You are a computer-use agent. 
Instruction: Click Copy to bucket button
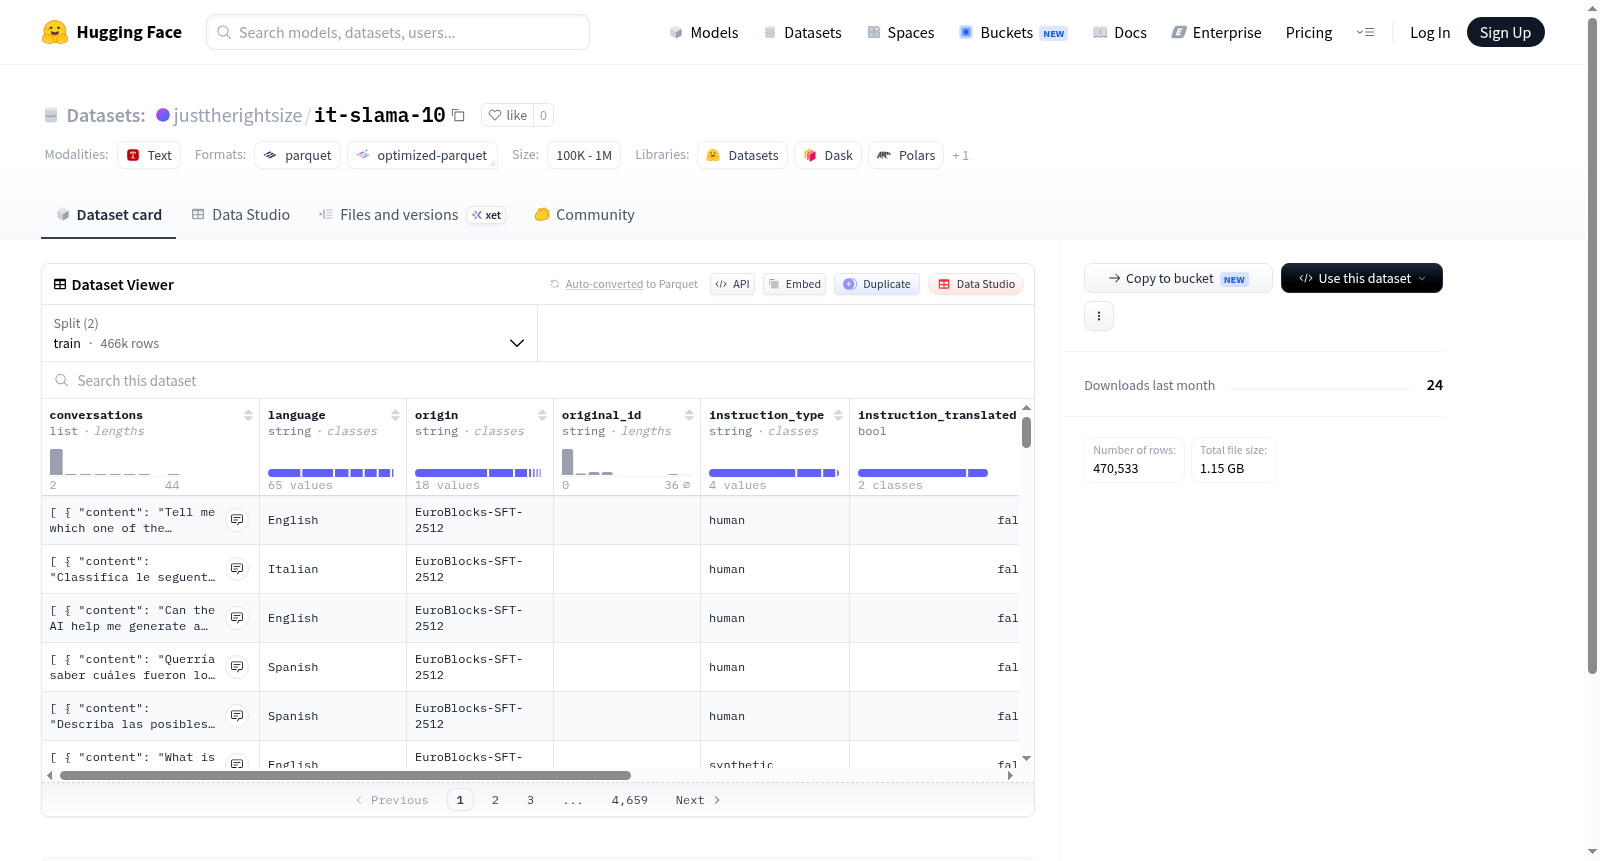coord(1178,278)
